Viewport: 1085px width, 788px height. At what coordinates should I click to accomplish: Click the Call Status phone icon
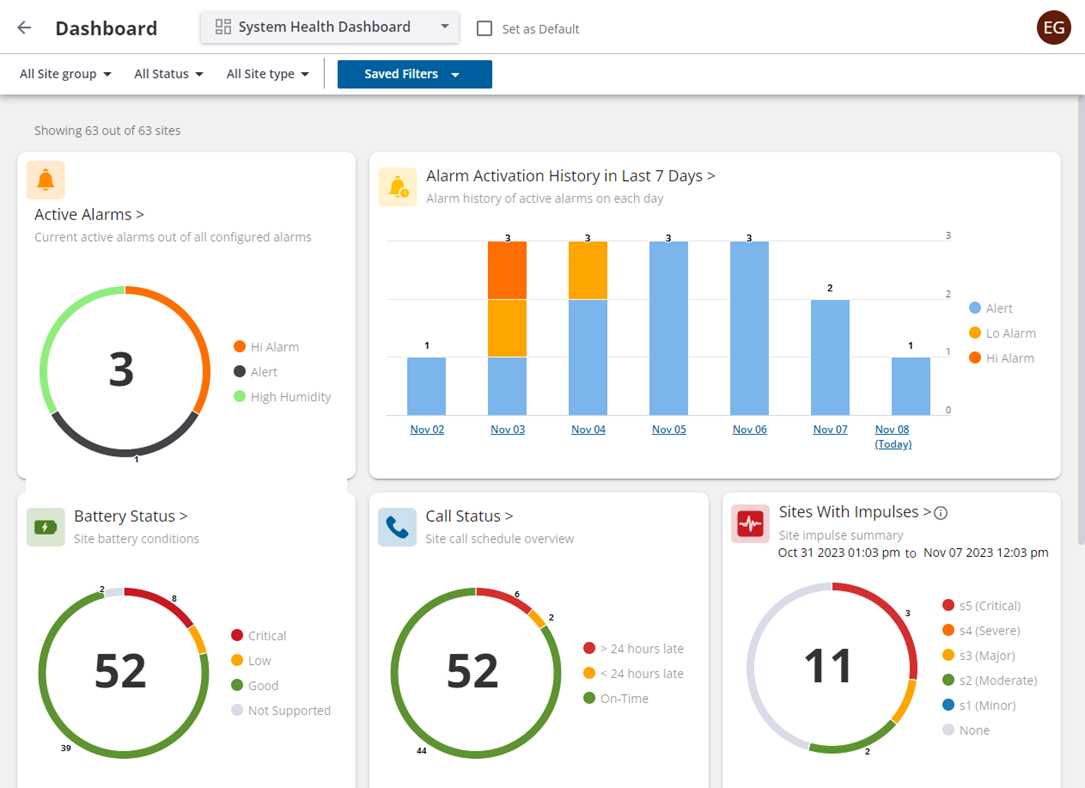pos(397,527)
